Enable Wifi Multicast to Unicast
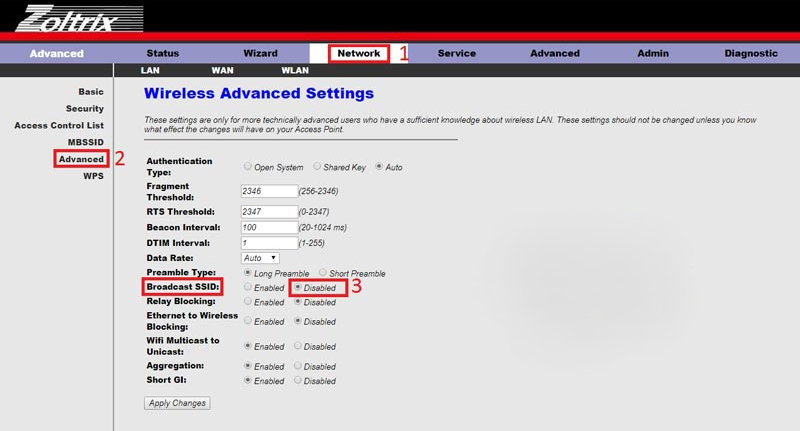Image resolution: width=800 pixels, height=431 pixels. 247,346
